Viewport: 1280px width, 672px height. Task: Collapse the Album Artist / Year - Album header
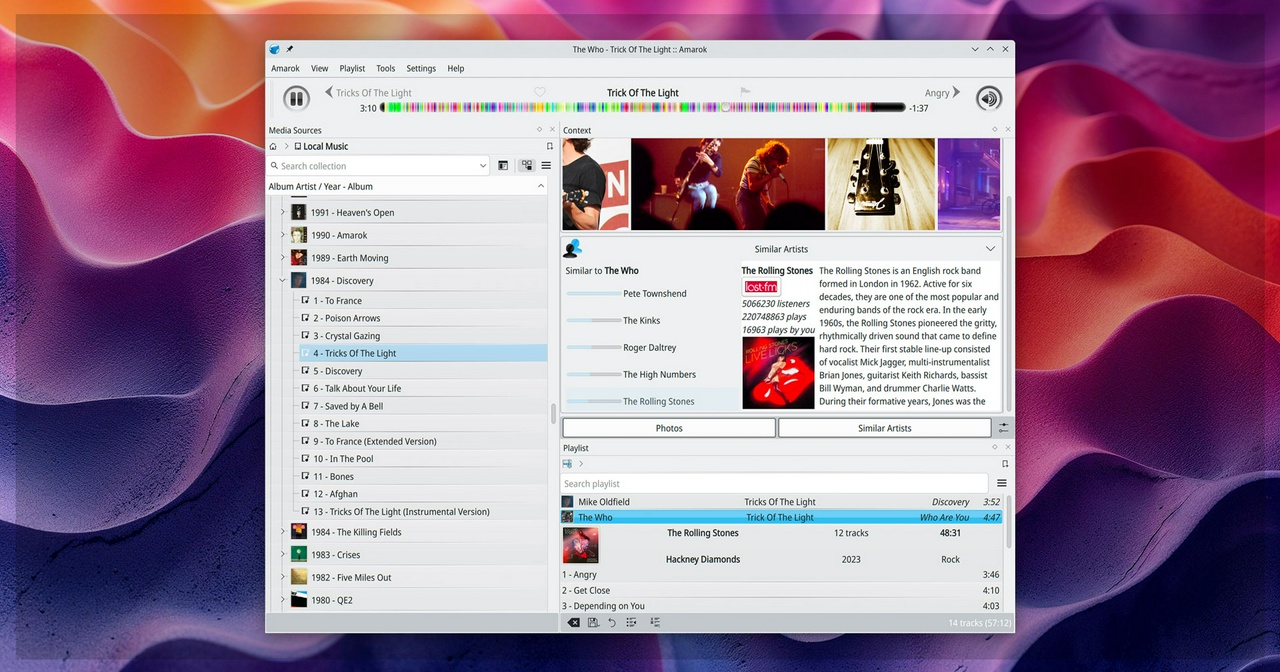[x=541, y=186]
